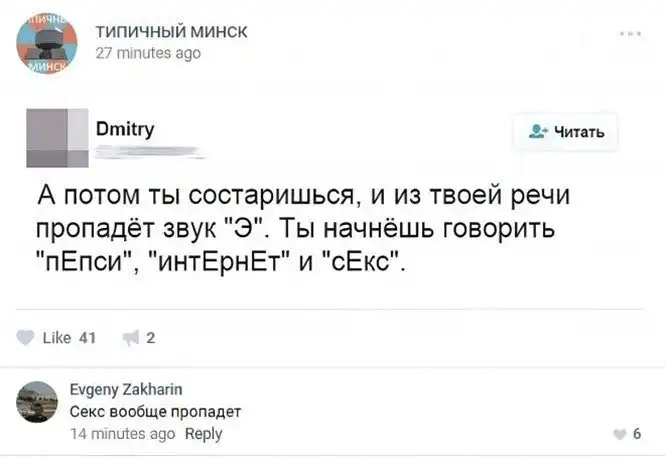Expand the three-dot post options menu
665x458 pixels.
click(x=629, y=34)
